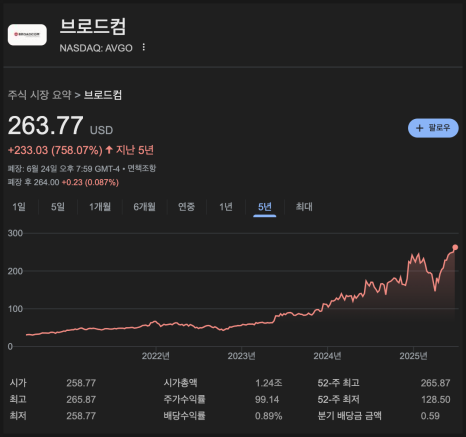The image size is (466, 437).
Task: Click the endpoint dot on the price chart
Action: 455,247
